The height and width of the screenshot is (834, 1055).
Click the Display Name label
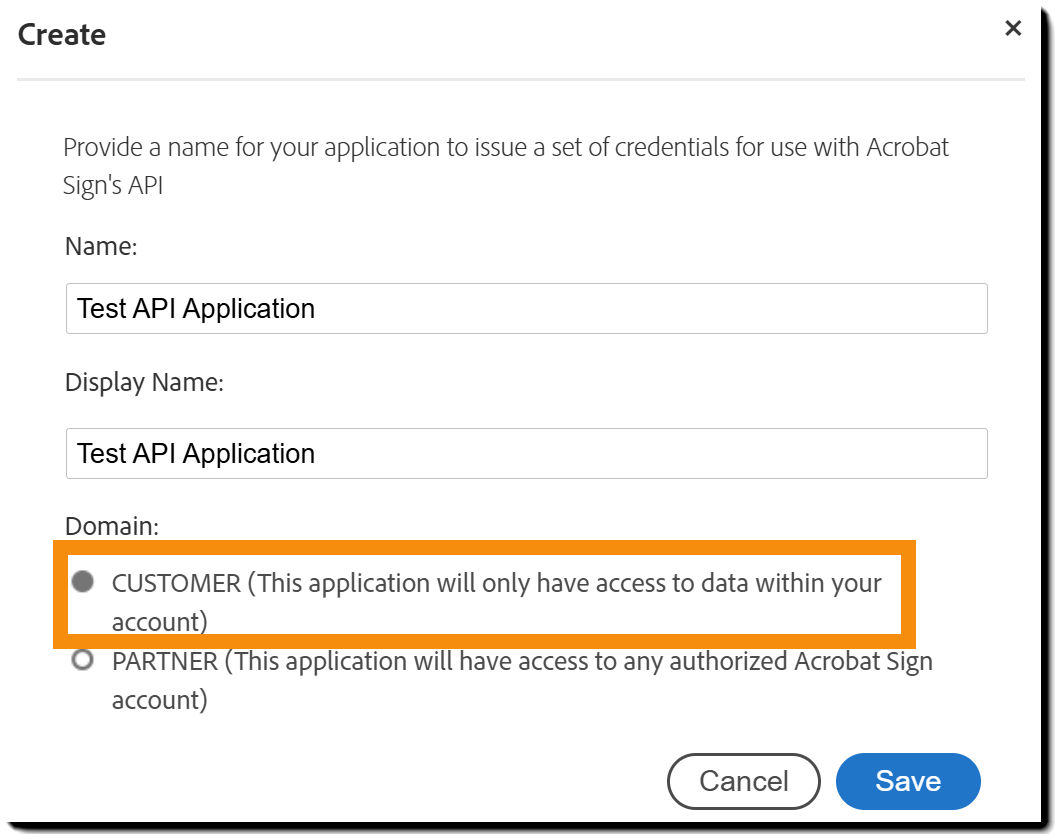click(145, 382)
